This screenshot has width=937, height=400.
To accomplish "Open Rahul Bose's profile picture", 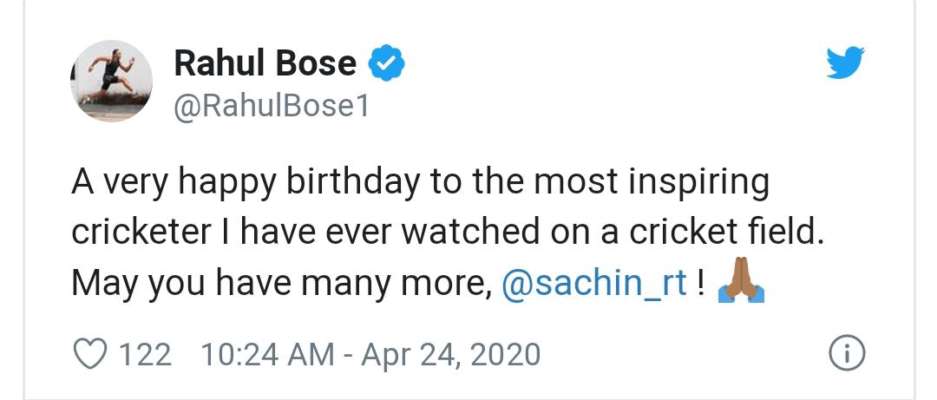I will pyautogui.click(x=112, y=81).
